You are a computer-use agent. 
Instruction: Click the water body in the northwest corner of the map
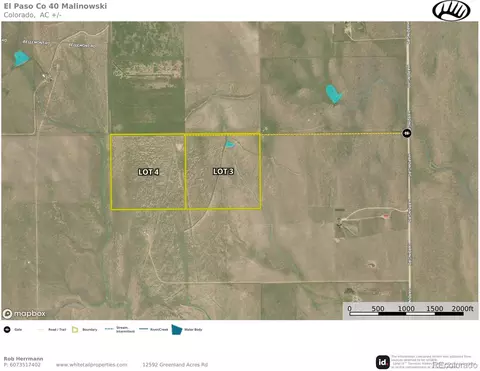21,58
